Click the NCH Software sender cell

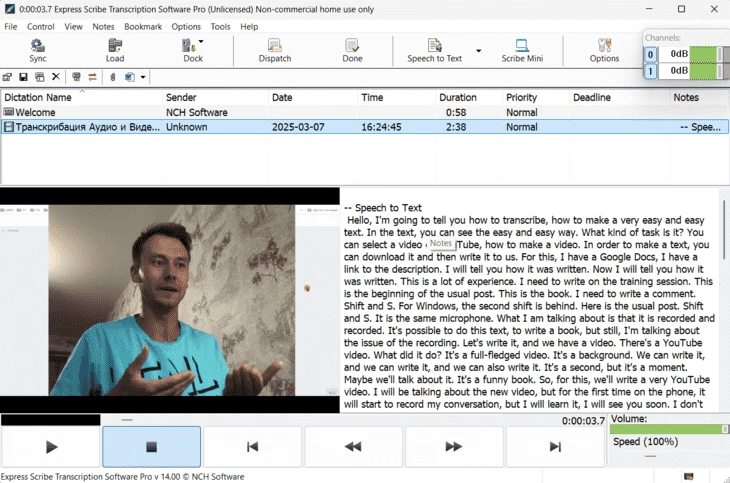pos(196,112)
